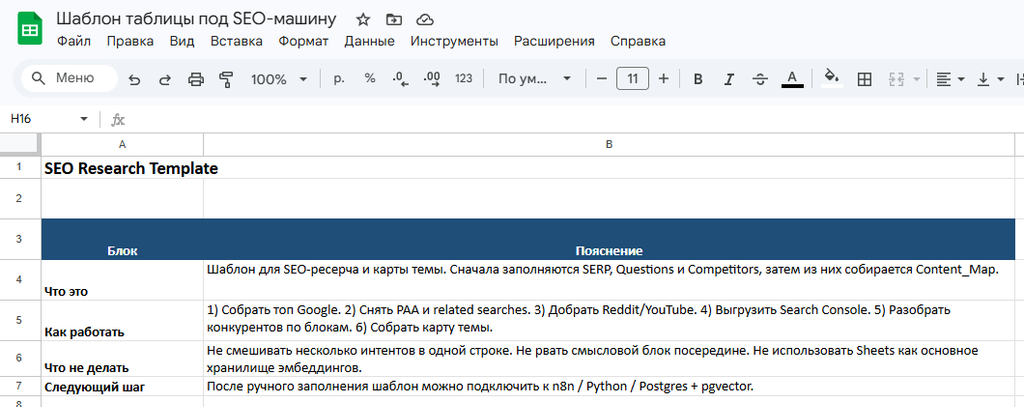
Task: Toggle strikethrough formatting
Action: 760,80
